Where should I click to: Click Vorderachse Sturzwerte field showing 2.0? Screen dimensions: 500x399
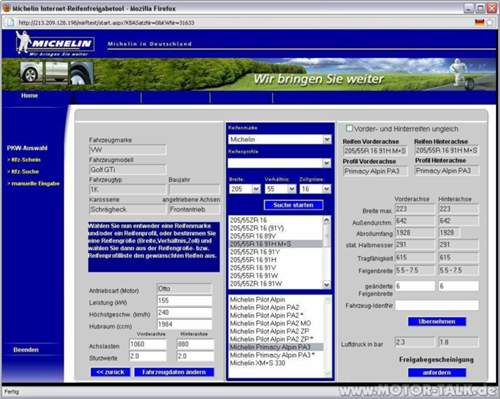[148, 356]
